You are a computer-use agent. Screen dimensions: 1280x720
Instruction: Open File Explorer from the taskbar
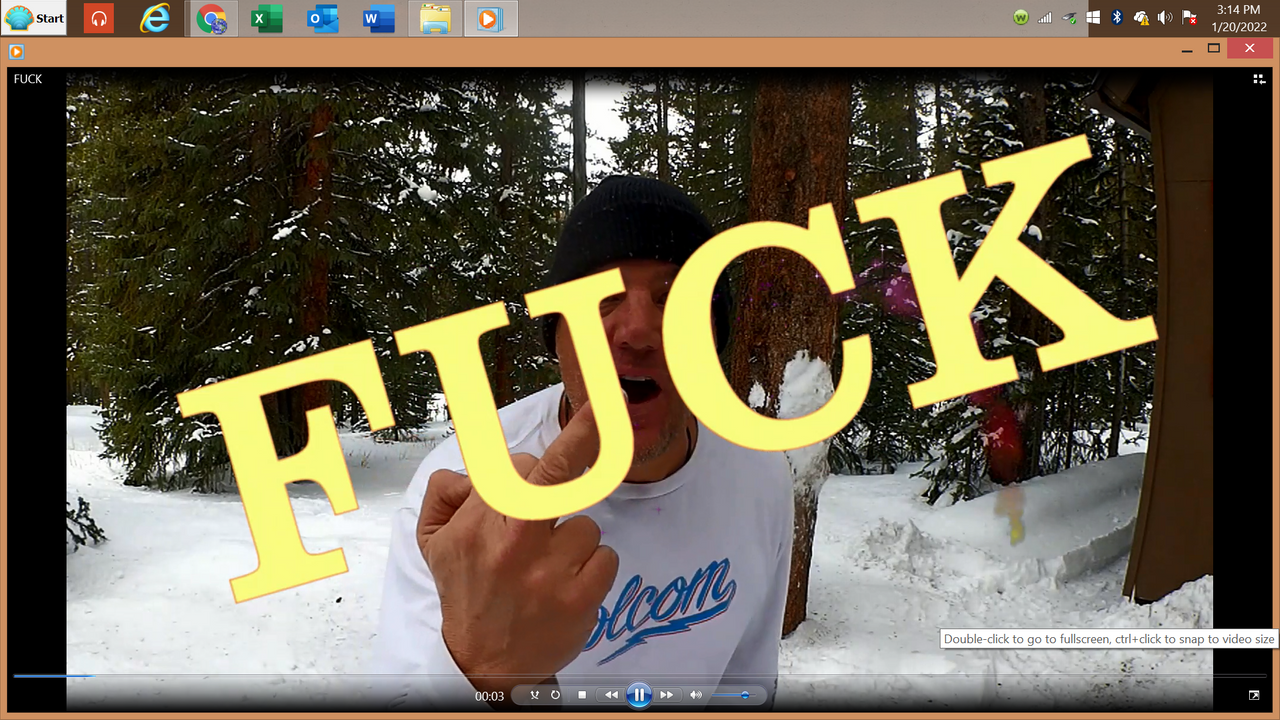[435, 18]
